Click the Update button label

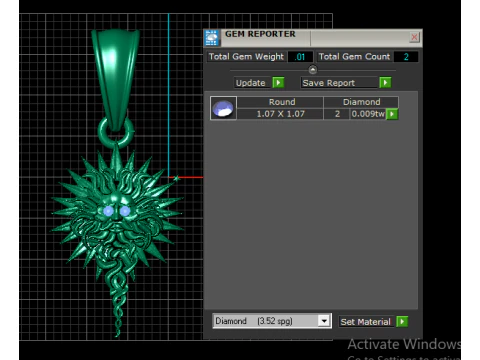(251, 83)
